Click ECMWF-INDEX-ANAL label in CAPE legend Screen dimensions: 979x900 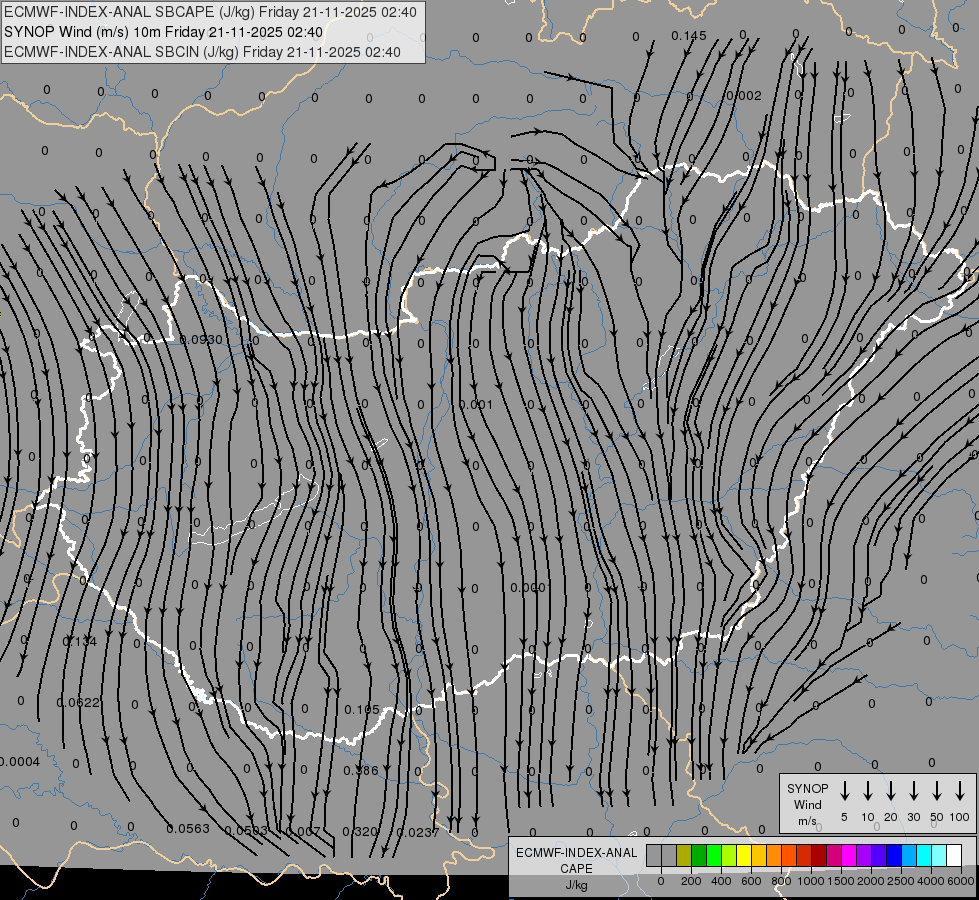(576, 853)
